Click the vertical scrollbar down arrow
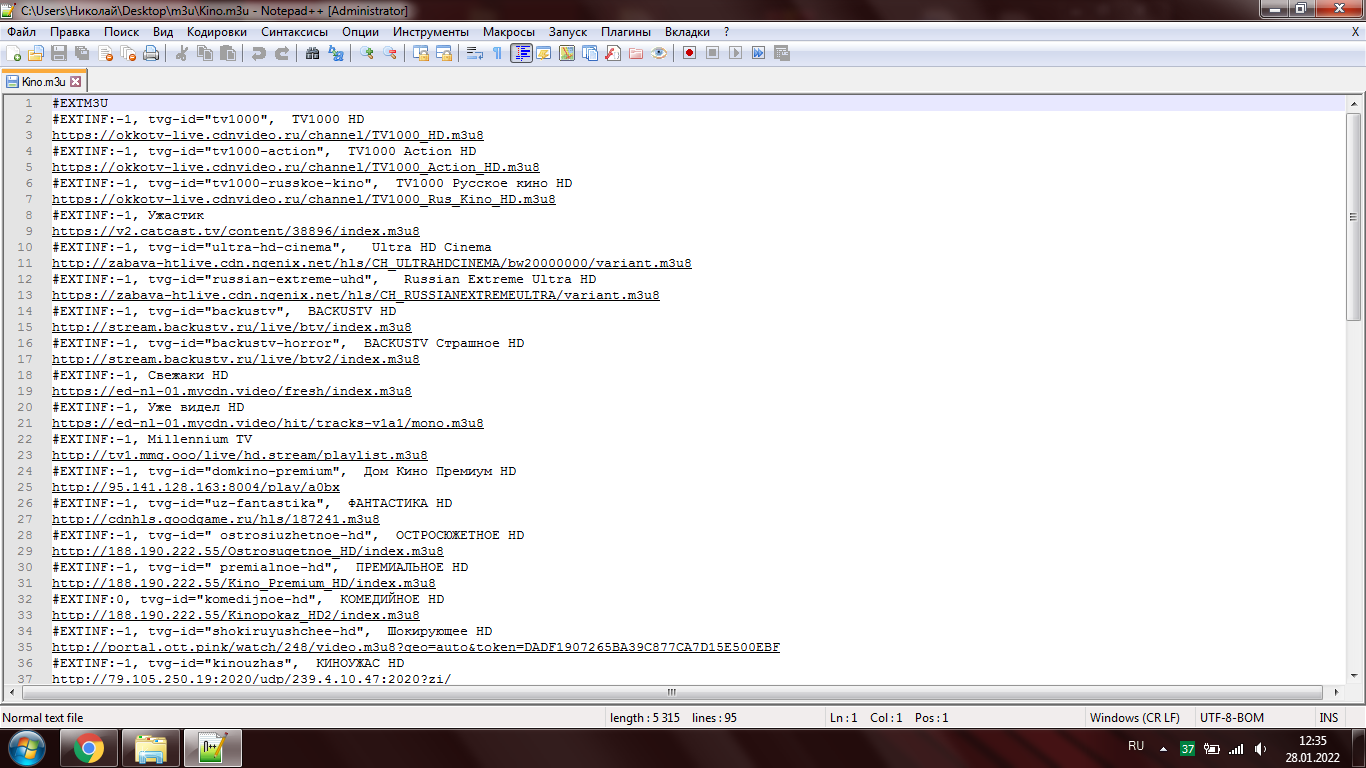The height and width of the screenshot is (768, 1366). click(1354, 675)
